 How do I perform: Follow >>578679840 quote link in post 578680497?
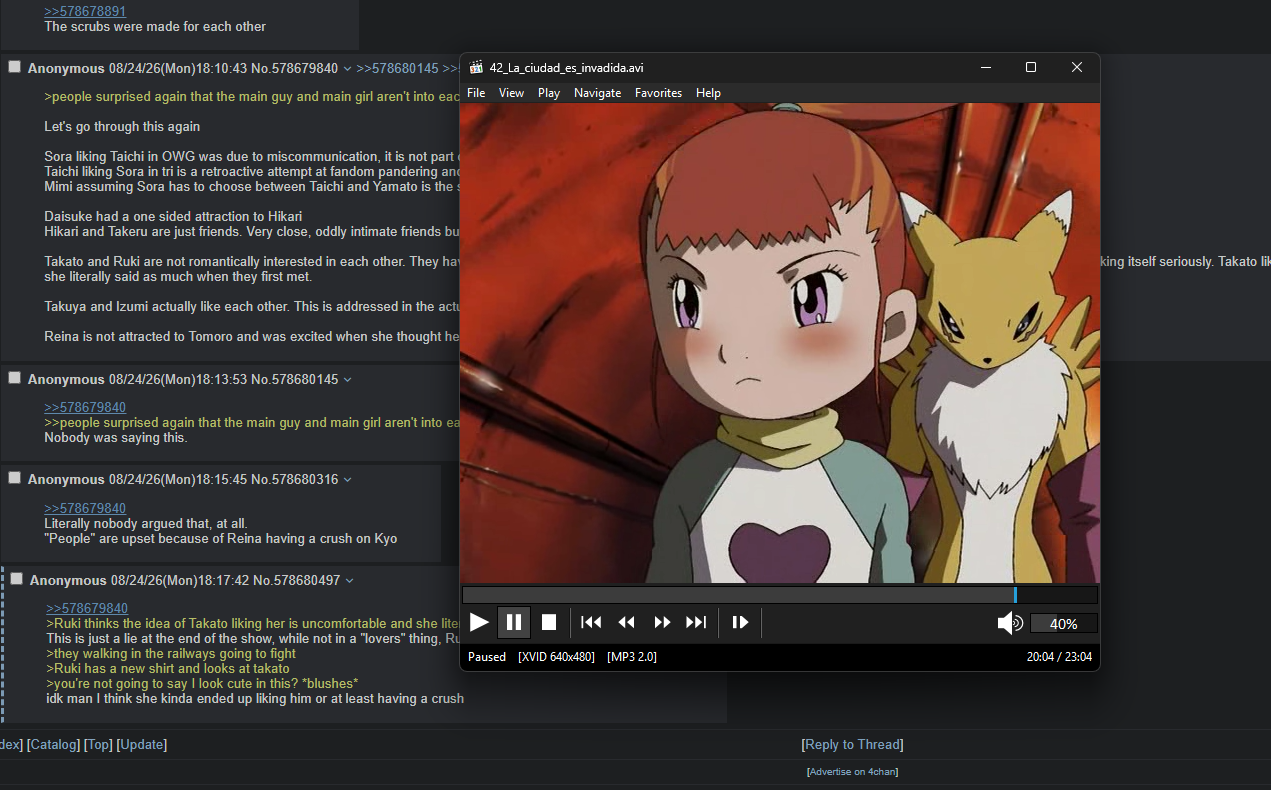tap(87, 609)
